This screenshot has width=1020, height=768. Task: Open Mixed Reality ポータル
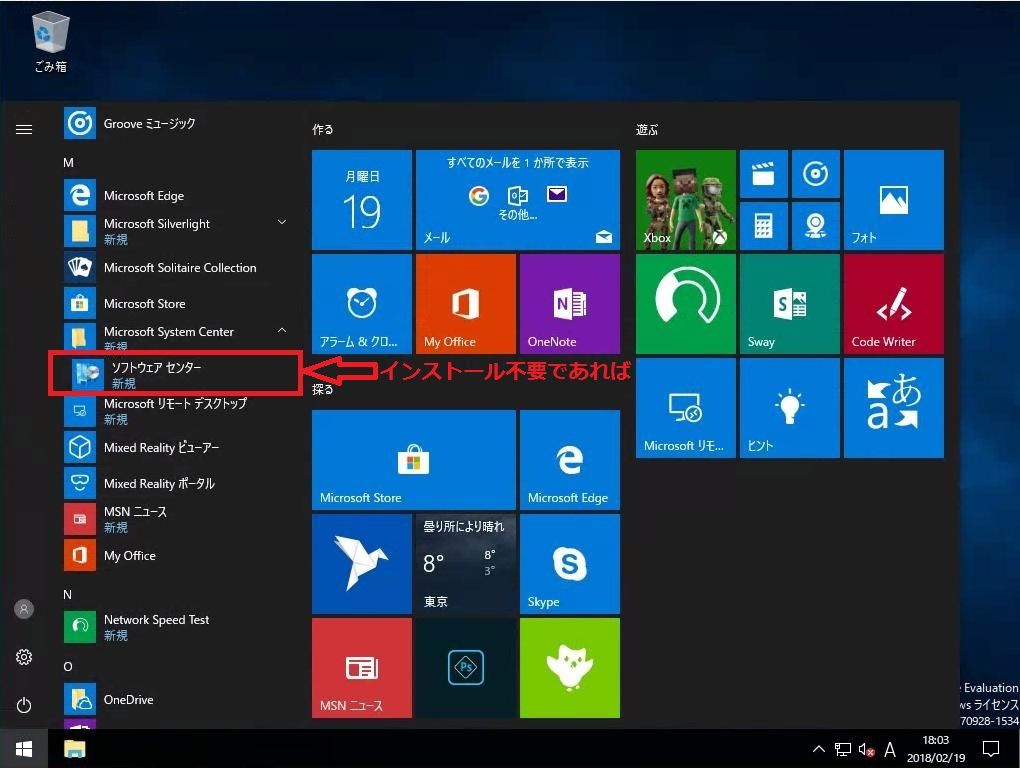(x=176, y=483)
